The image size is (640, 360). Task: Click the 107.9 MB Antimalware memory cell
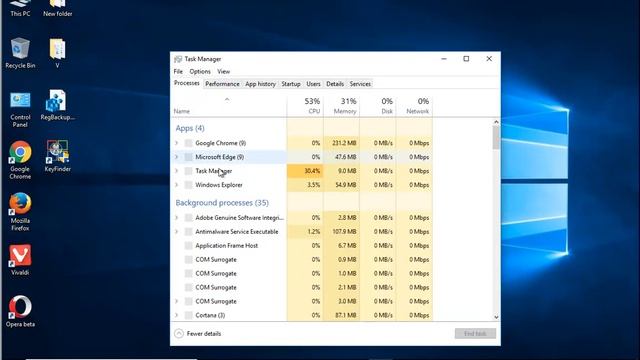[x=342, y=231]
